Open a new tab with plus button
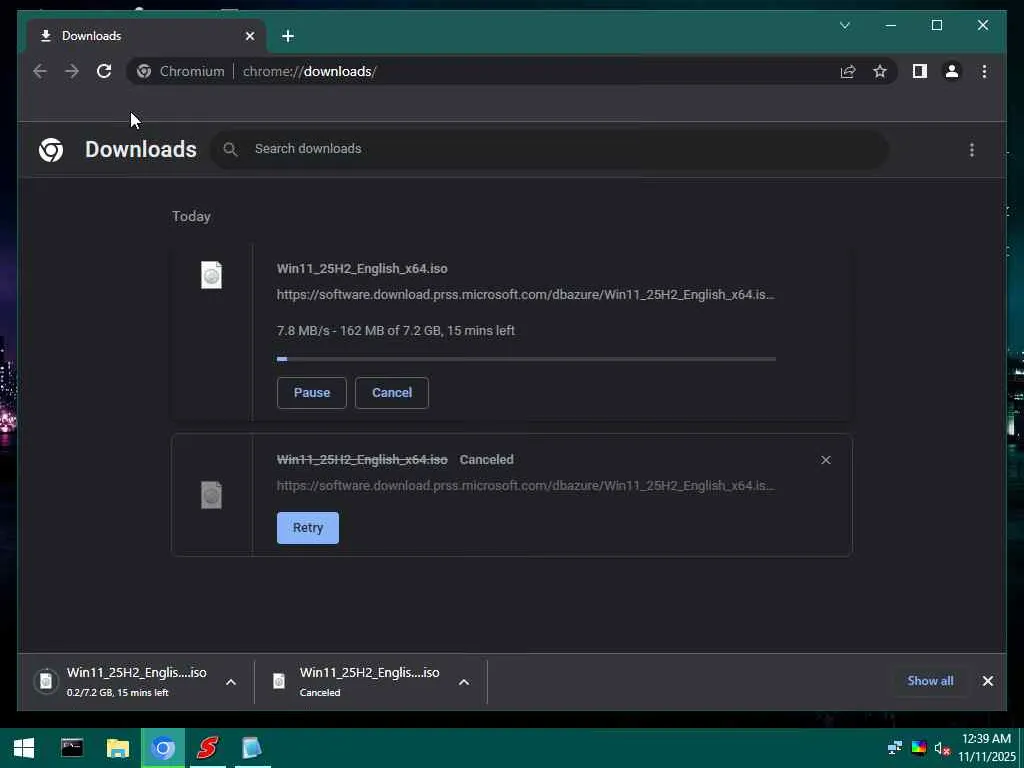 288,36
